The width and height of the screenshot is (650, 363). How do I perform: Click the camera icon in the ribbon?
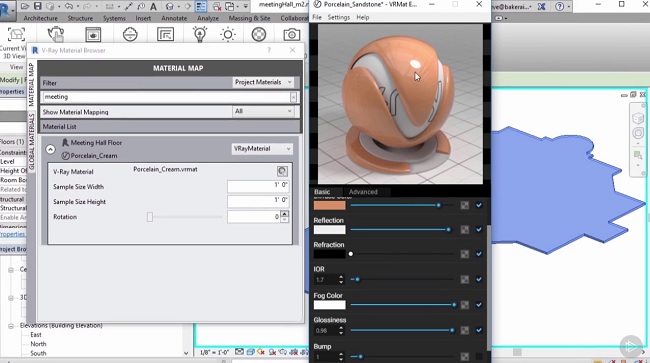pos(291,34)
